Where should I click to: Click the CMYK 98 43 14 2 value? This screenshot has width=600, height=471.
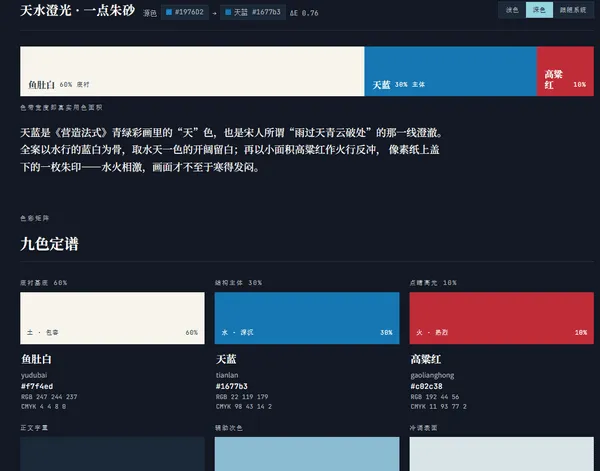pyautogui.click(x=244, y=406)
